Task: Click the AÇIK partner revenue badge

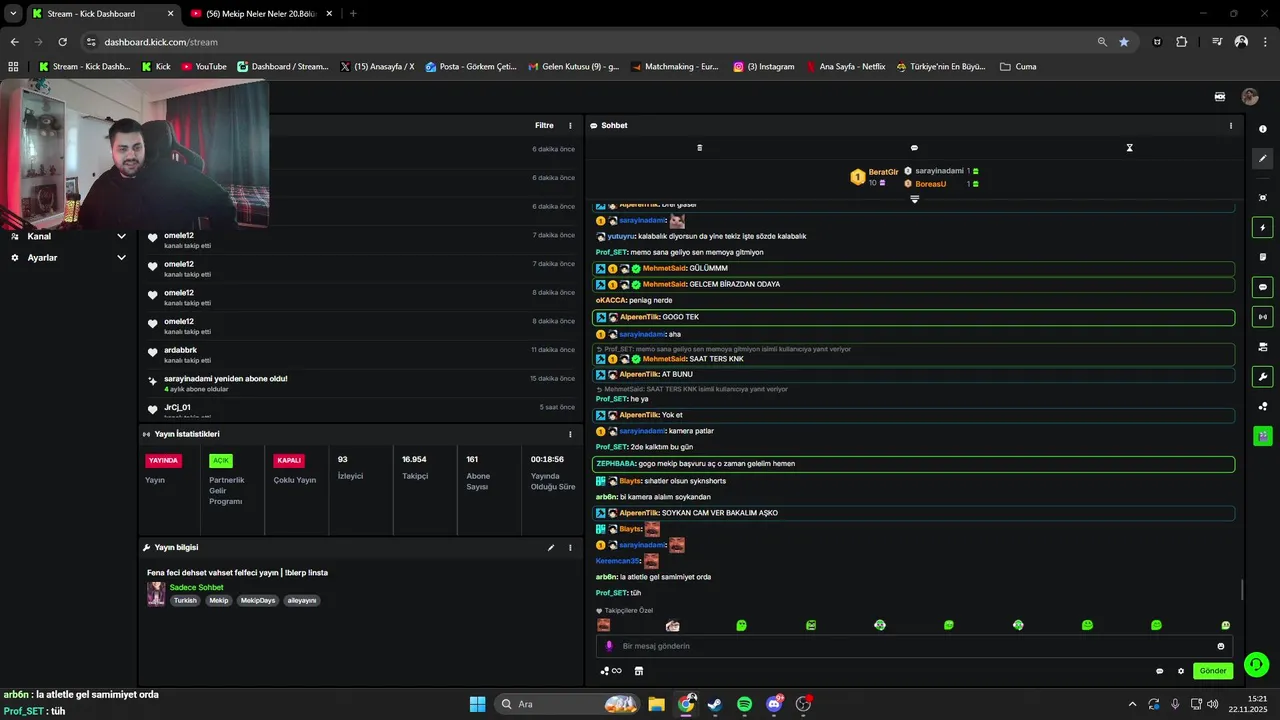Action: point(221,461)
